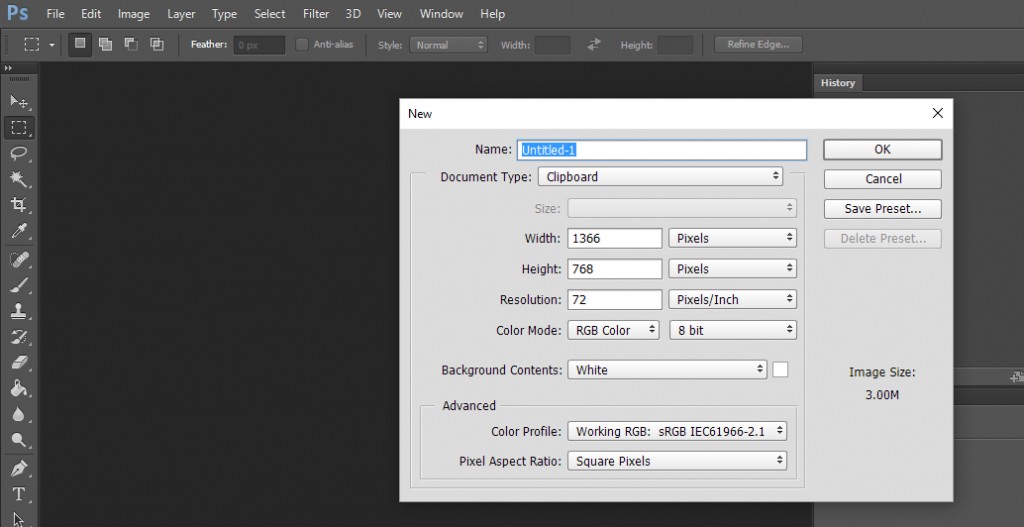Open the Width units dropdown

tap(732, 238)
